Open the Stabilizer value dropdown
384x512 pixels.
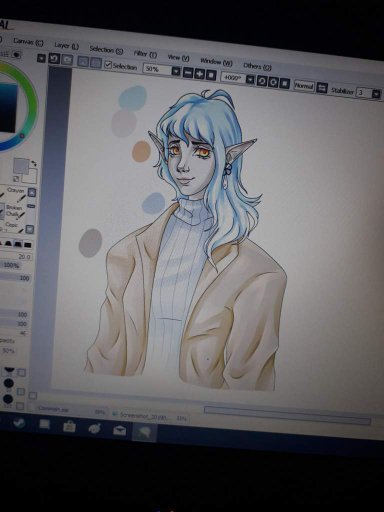coord(376,94)
